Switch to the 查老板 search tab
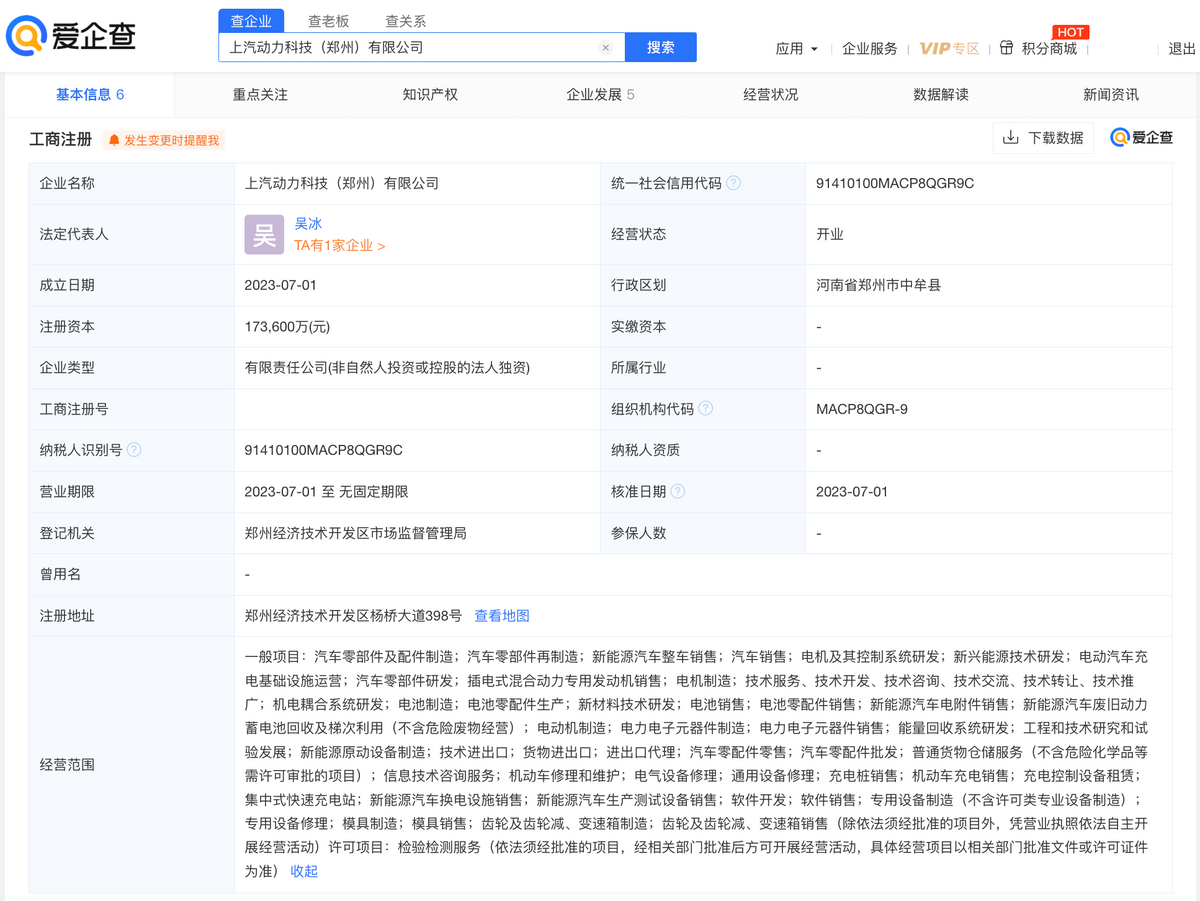 [328, 20]
